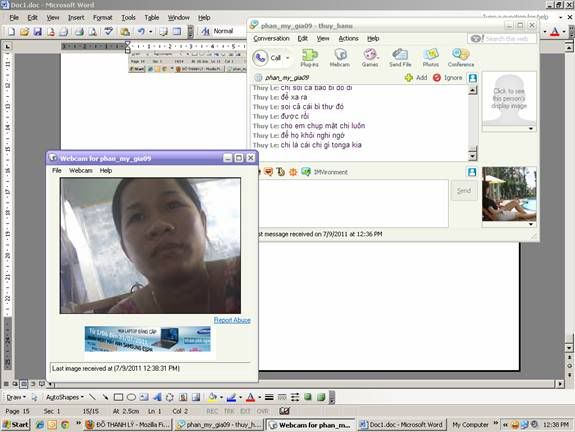Toggle my display image panel icon
Image resolution: width=575 pixels, height=432 pixels.
pos(472,172)
